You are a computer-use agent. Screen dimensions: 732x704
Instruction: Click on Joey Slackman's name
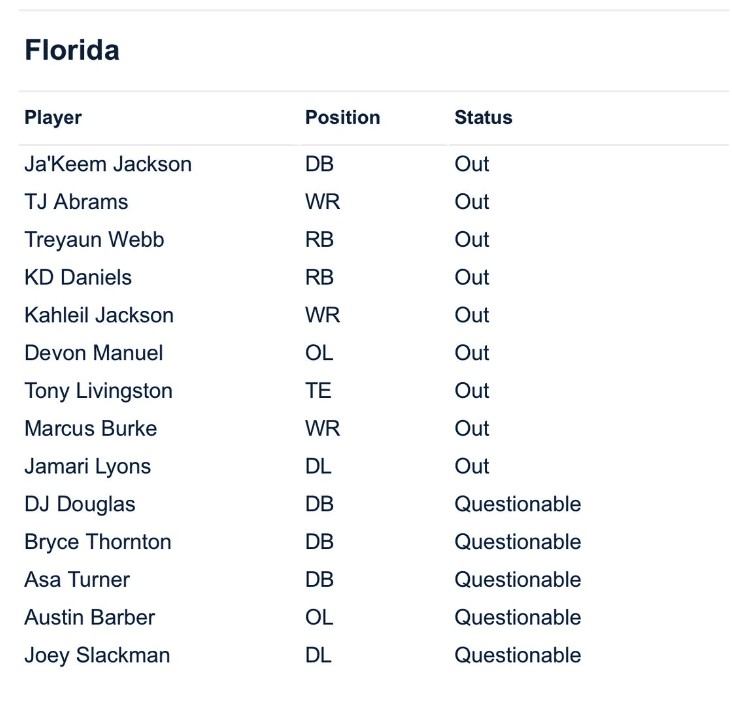(x=97, y=655)
